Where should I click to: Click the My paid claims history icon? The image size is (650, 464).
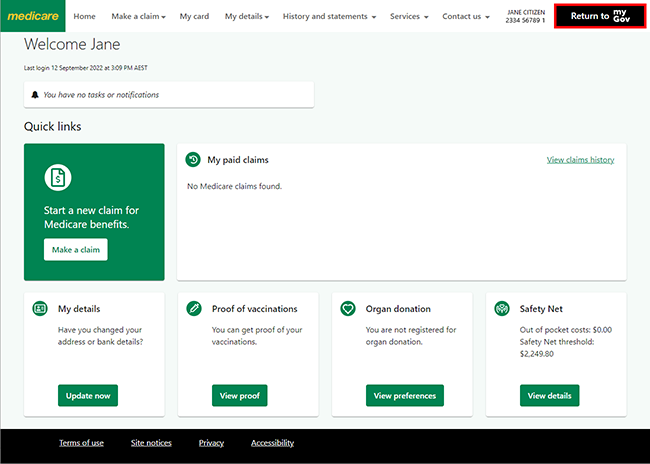click(193, 160)
